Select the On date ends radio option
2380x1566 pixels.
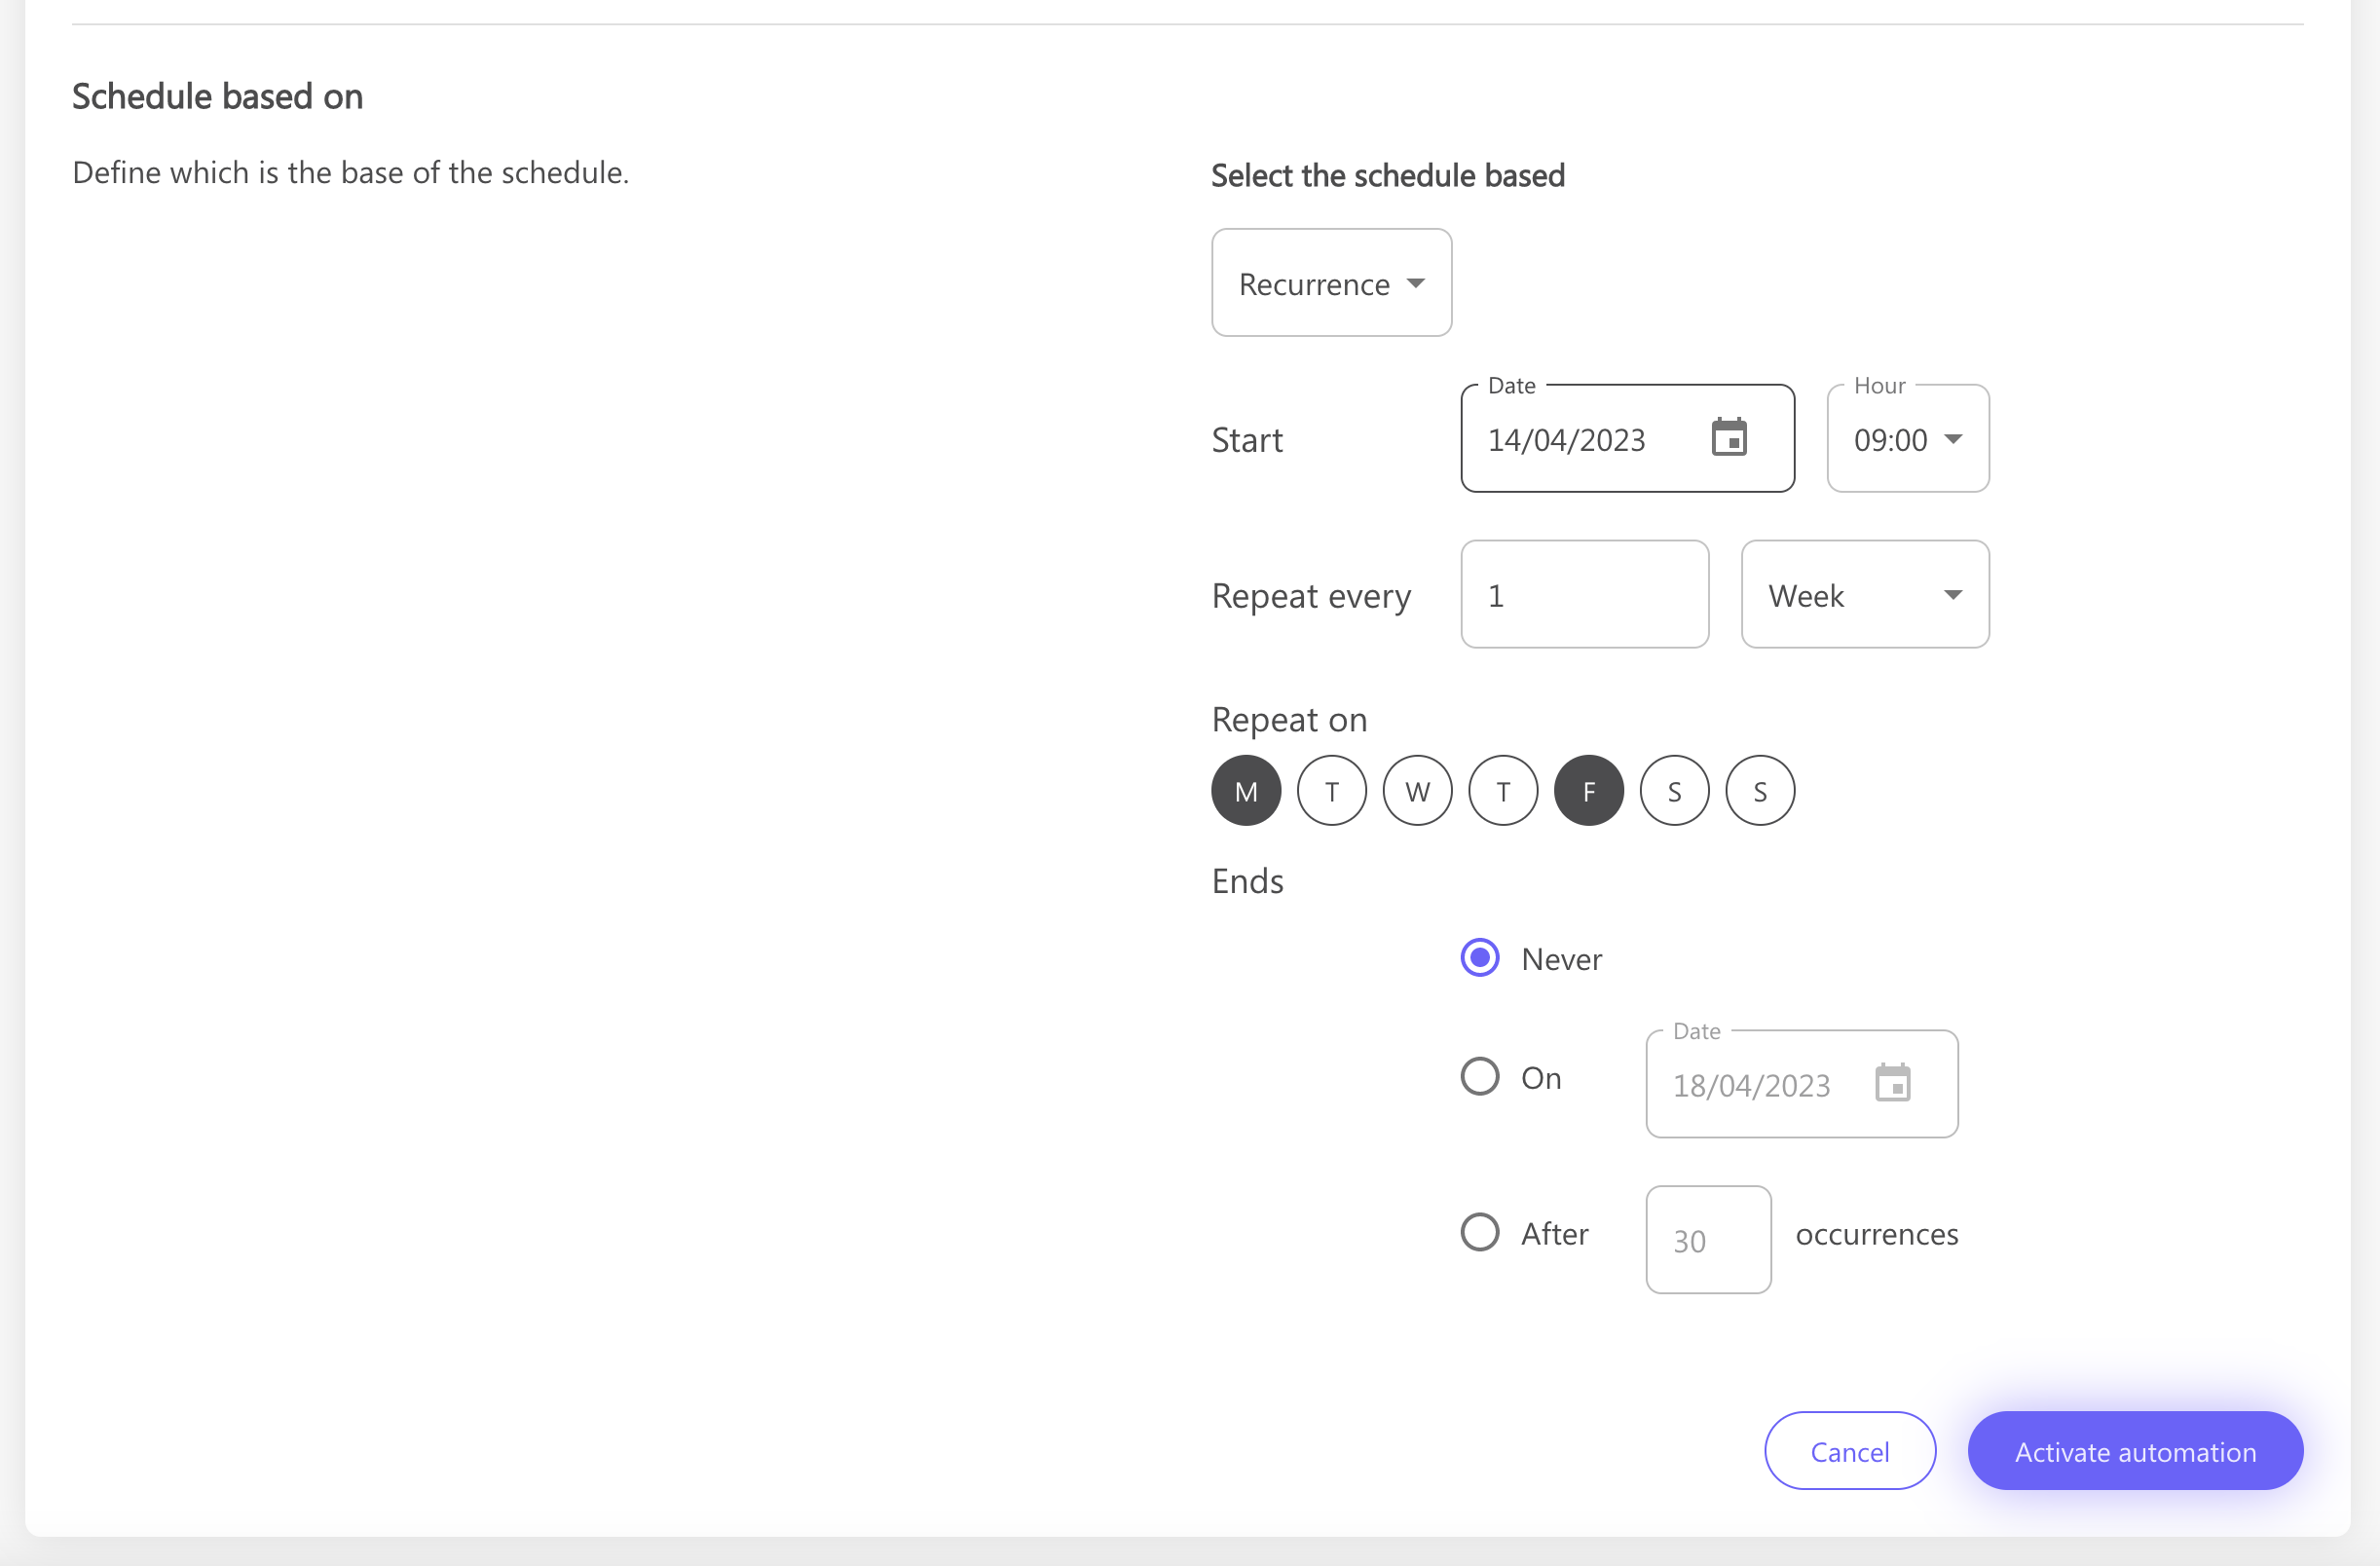click(x=1480, y=1077)
